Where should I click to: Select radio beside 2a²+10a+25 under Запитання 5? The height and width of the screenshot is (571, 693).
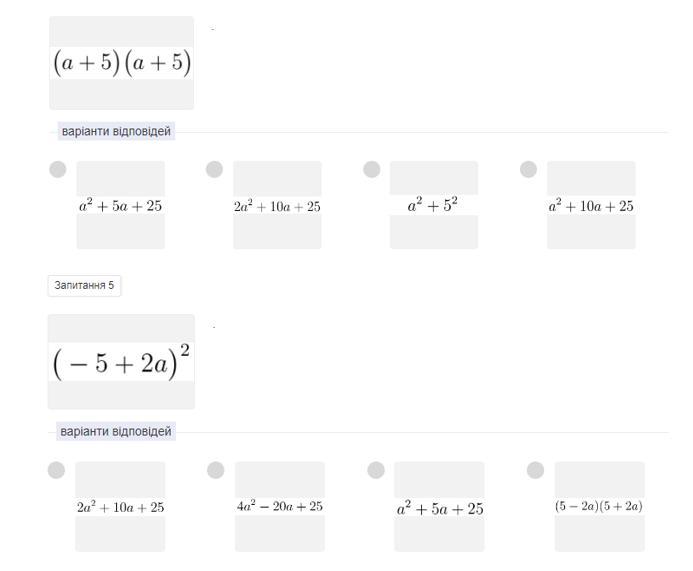pos(56,470)
